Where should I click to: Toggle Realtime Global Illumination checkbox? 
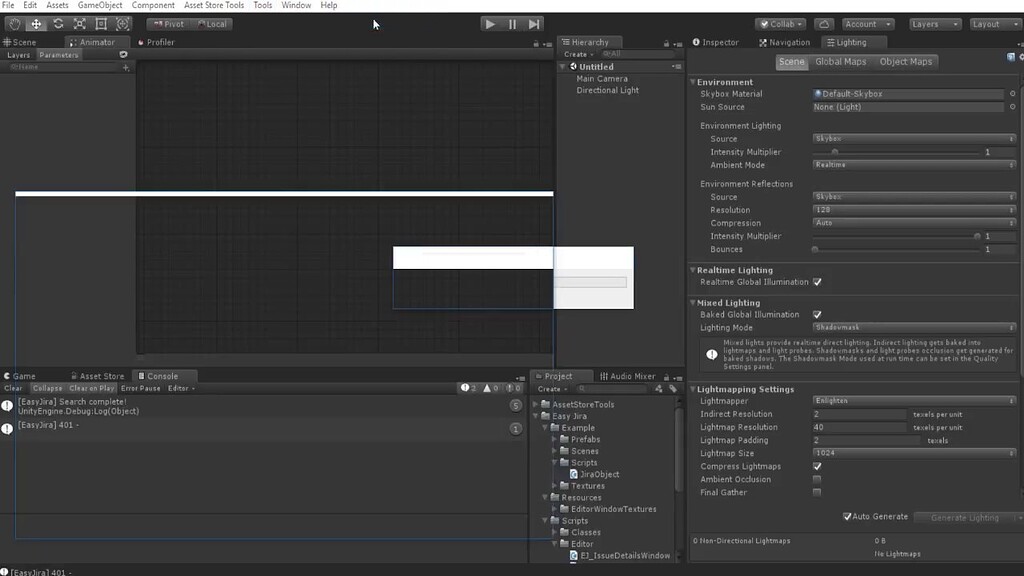pyautogui.click(x=817, y=282)
